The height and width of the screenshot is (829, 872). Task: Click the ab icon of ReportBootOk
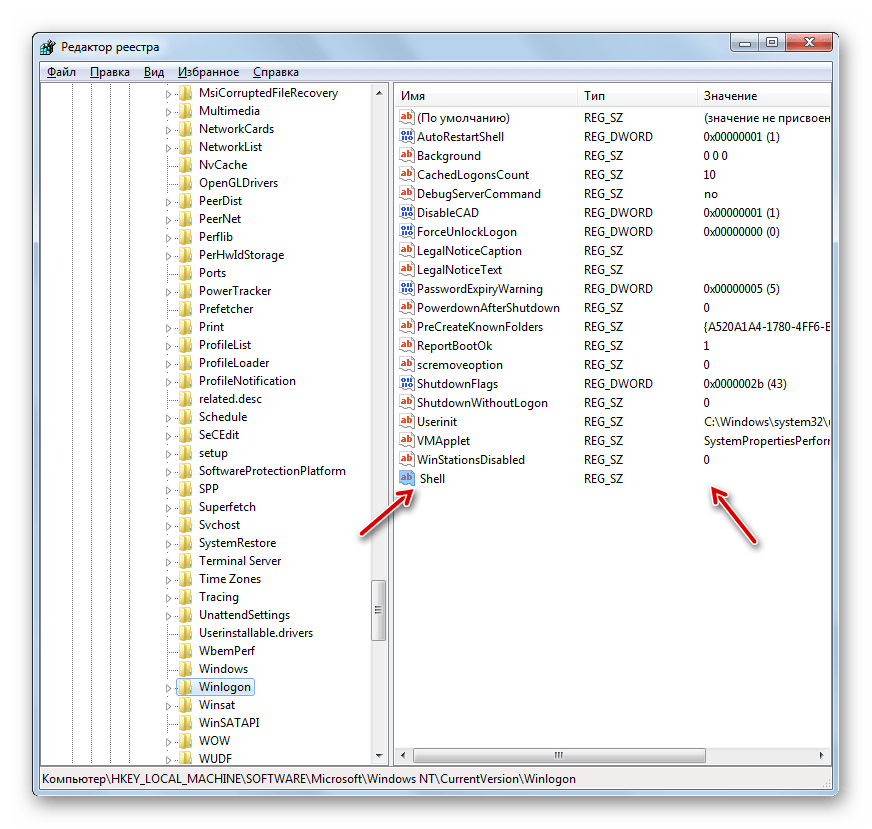pyautogui.click(x=407, y=345)
